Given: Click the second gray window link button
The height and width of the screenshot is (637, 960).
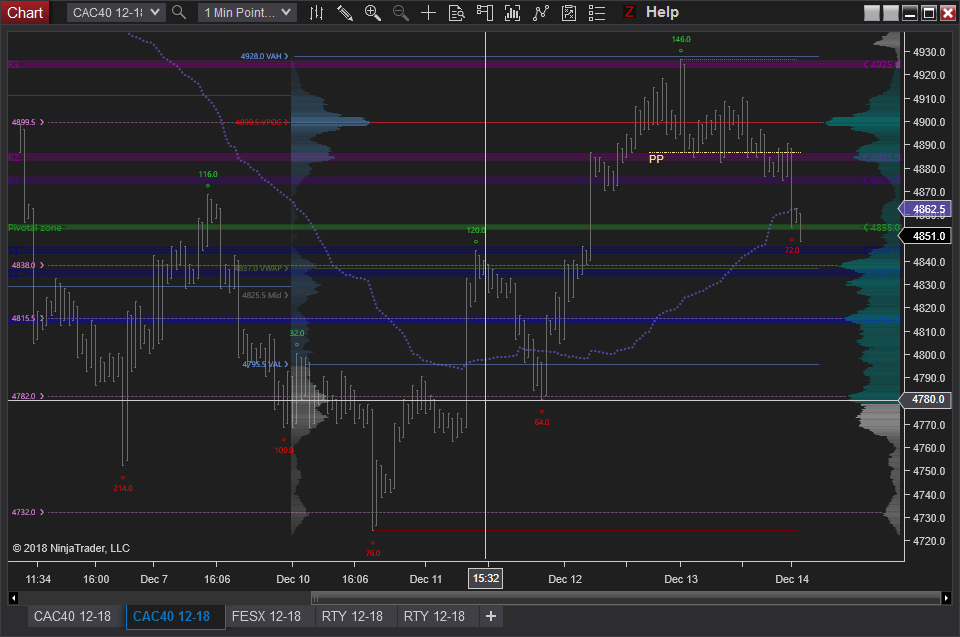Looking at the screenshot, I should pyautogui.click(x=891, y=12).
